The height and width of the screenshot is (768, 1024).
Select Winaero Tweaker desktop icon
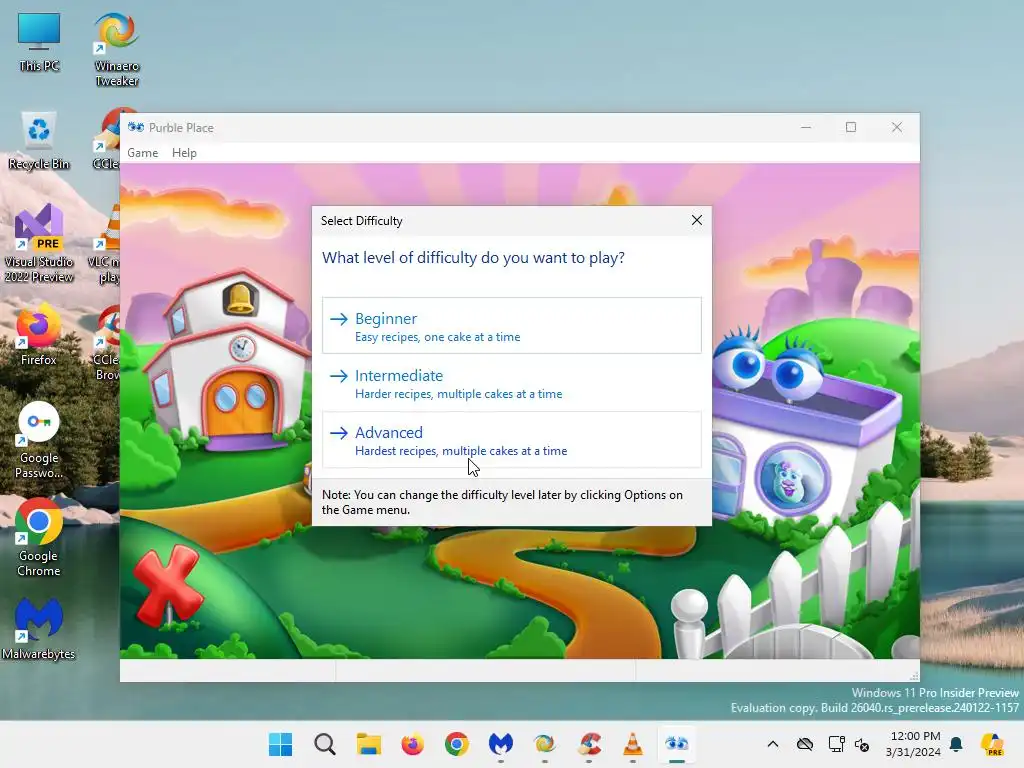pos(116,50)
